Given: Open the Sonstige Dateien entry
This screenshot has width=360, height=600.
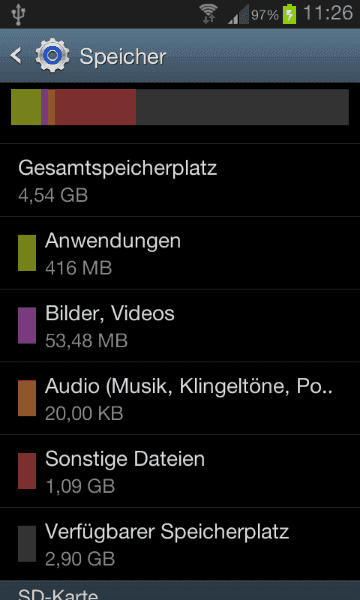Looking at the screenshot, I should (180, 471).
